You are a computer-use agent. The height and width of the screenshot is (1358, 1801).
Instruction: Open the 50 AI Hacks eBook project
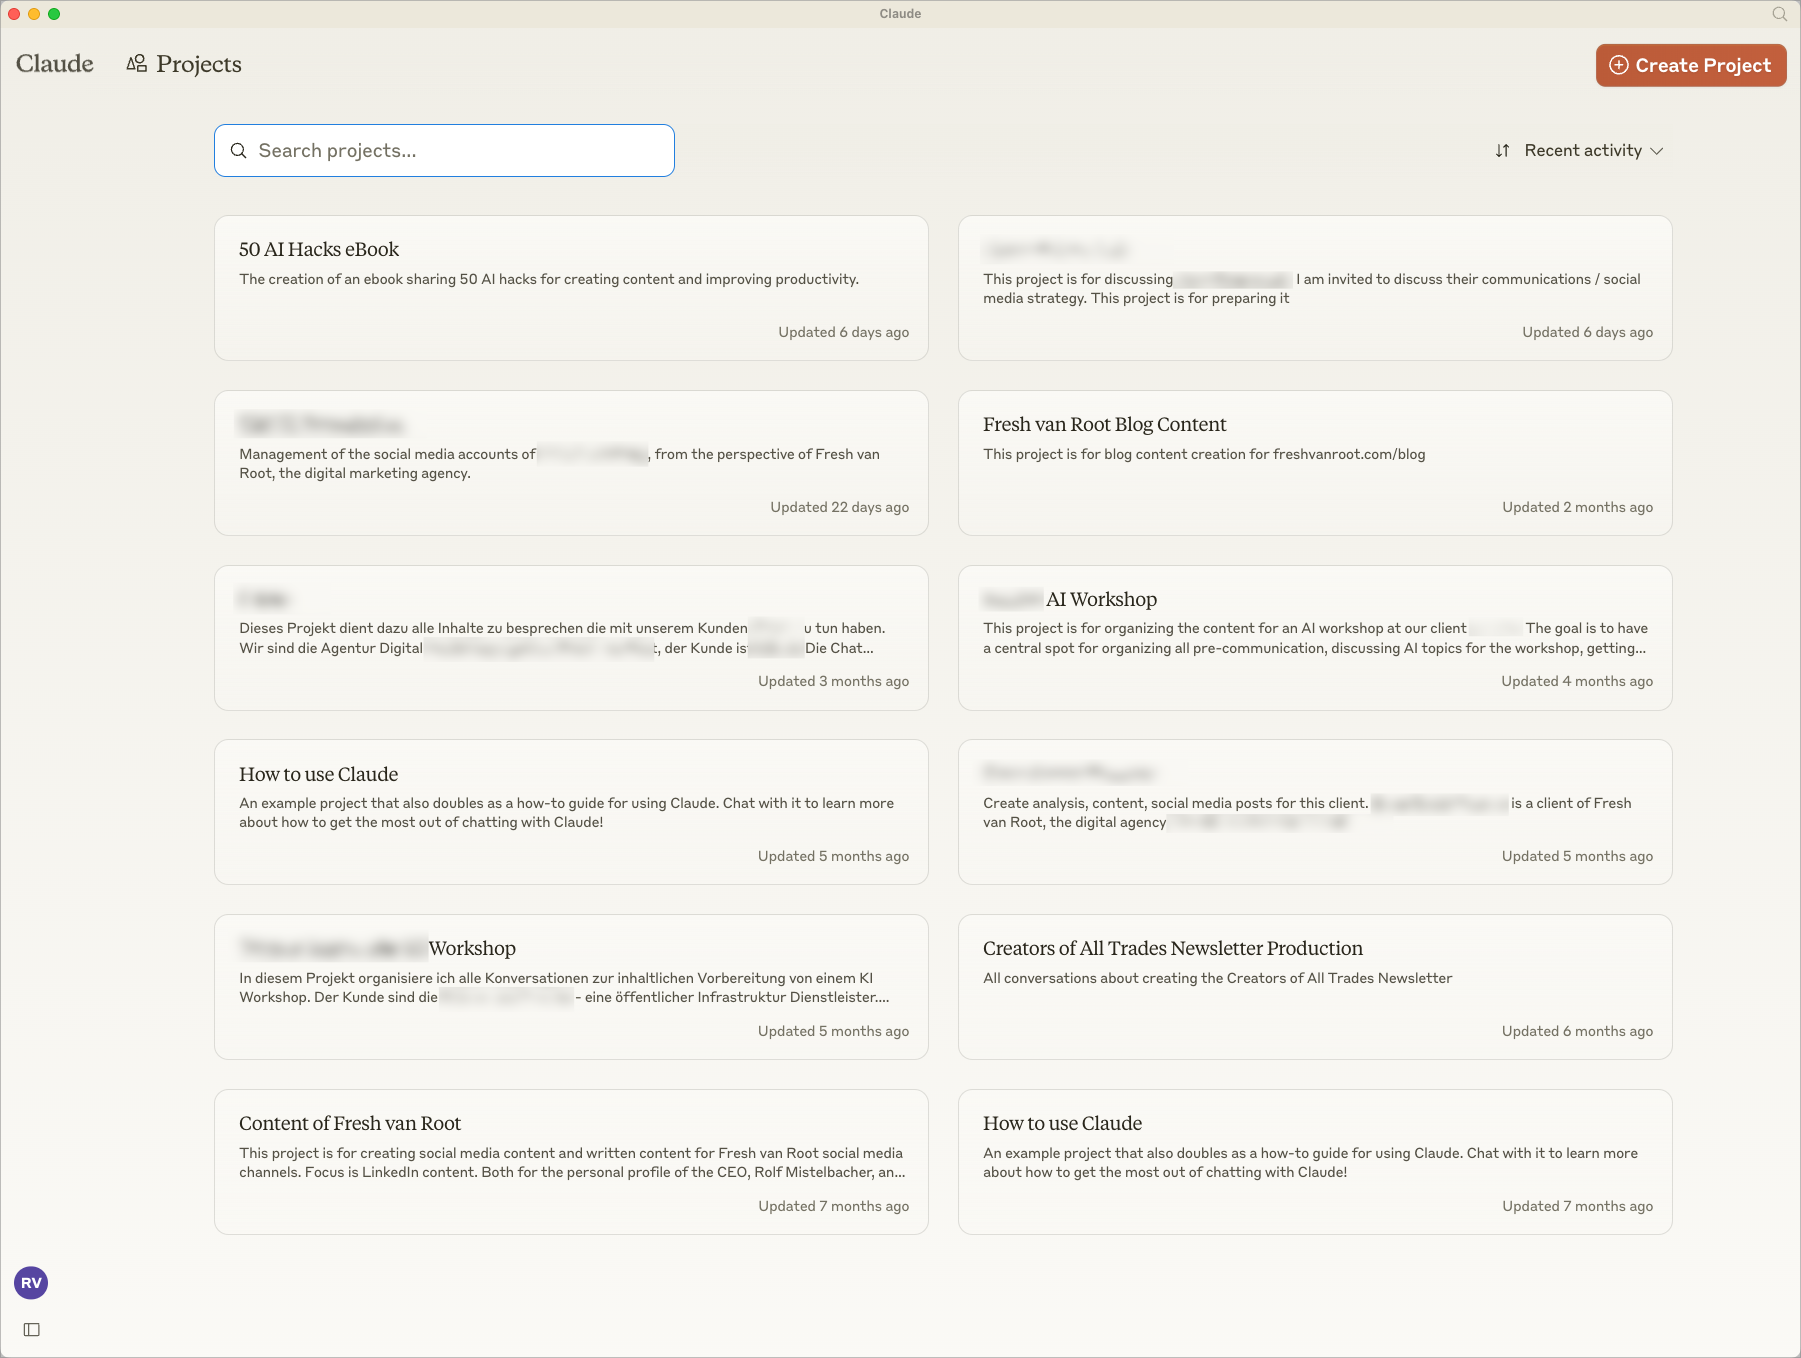571,288
